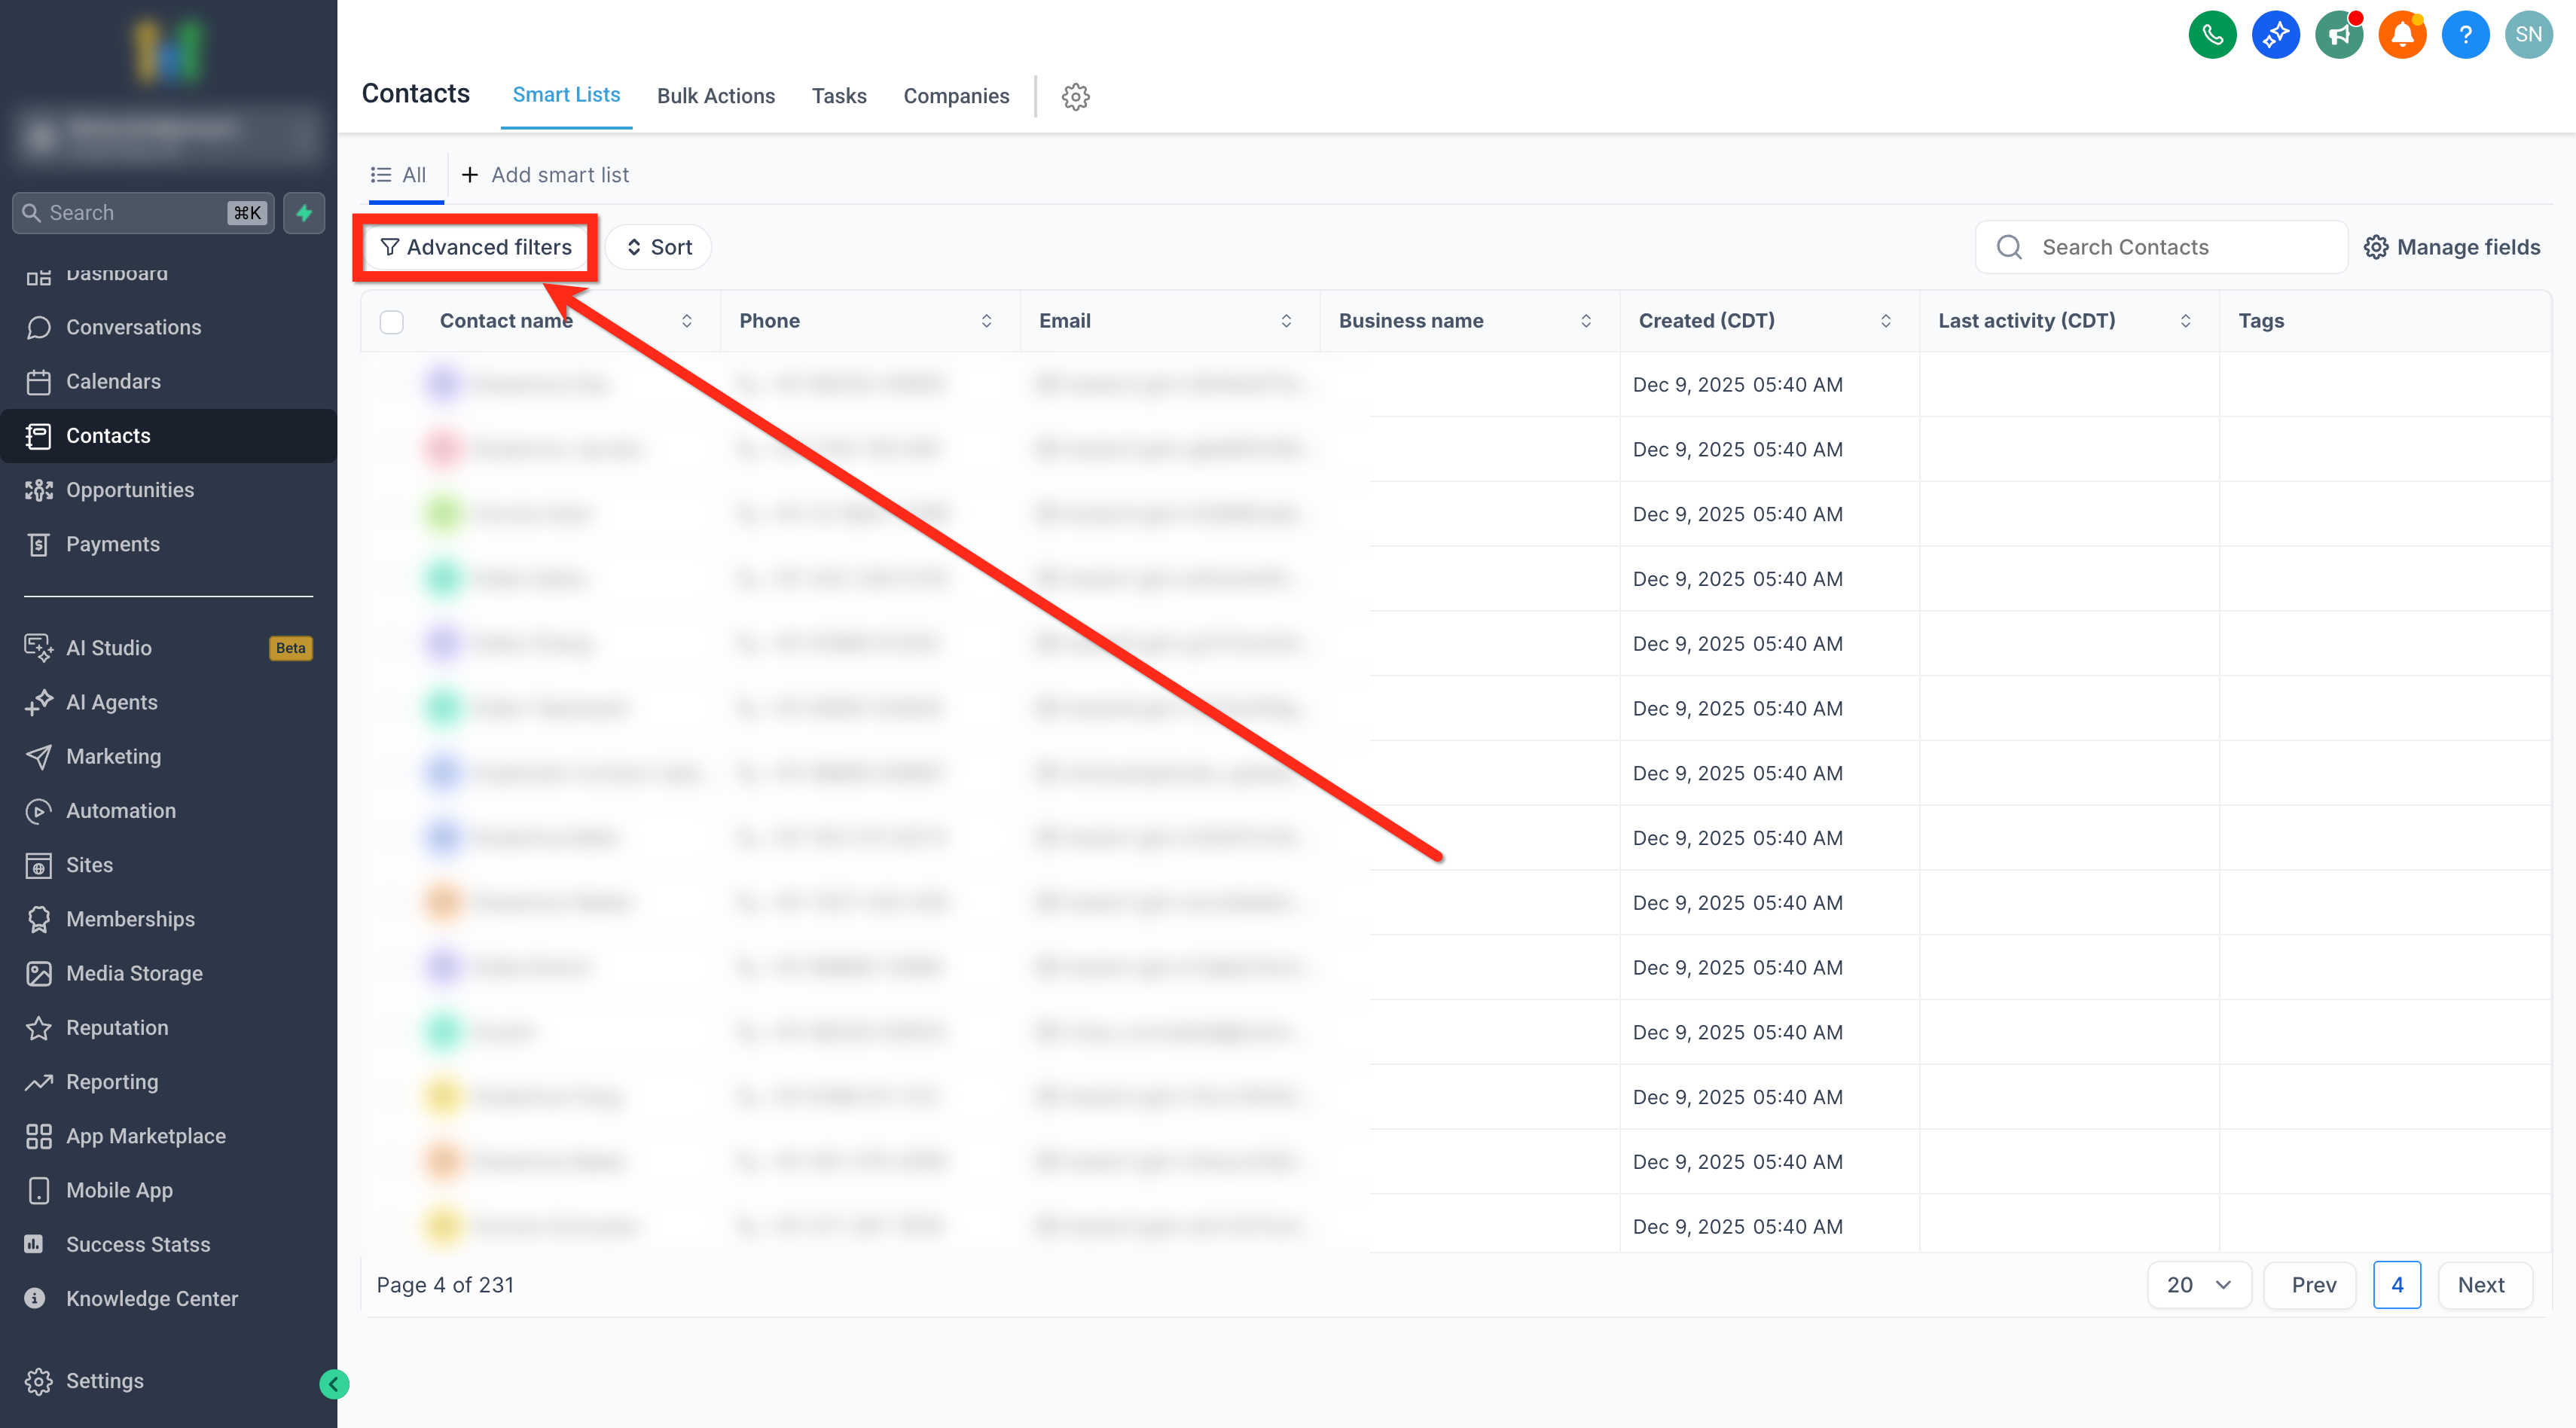This screenshot has height=1428, width=2576.
Task: Switch to the Bulk Actions tab
Action: pyautogui.click(x=716, y=96)
